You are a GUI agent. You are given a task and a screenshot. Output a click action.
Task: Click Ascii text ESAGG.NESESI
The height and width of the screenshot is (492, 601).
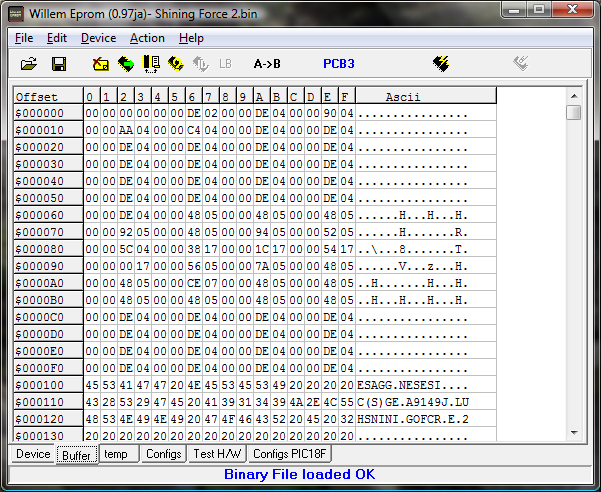pyautogui.click(x=399, y=385)
